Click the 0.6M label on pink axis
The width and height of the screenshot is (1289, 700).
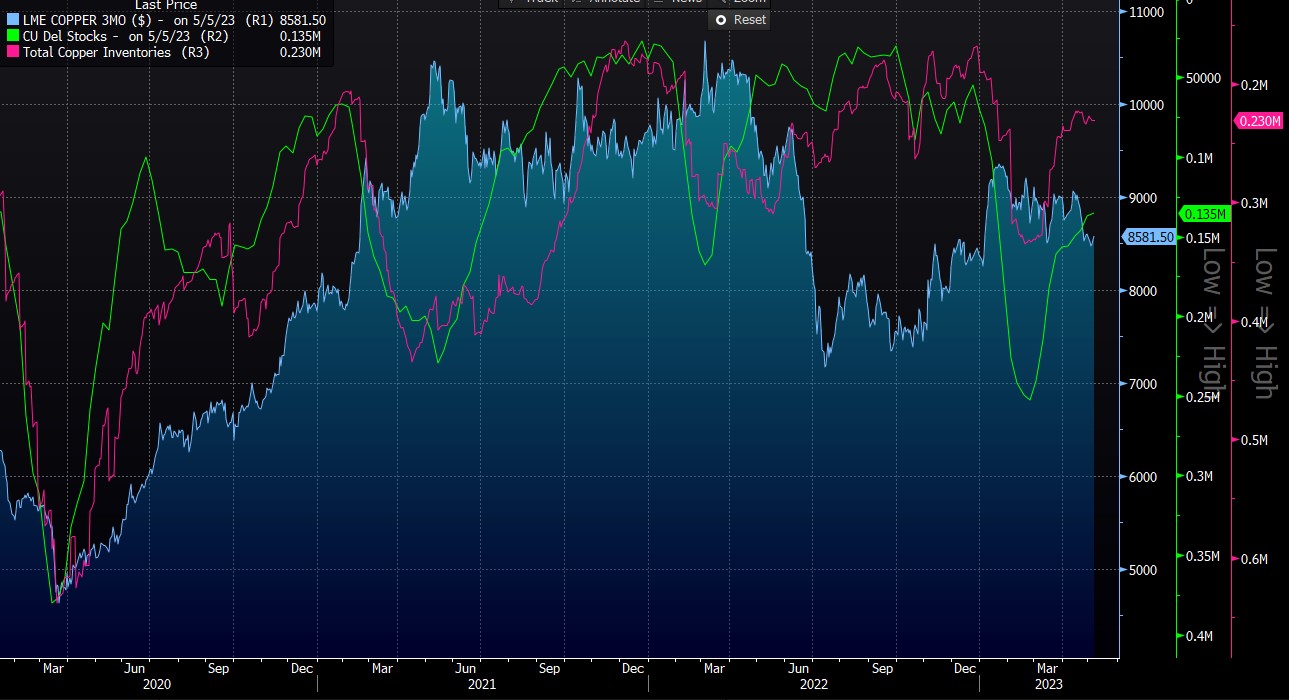click(1254, 559)
